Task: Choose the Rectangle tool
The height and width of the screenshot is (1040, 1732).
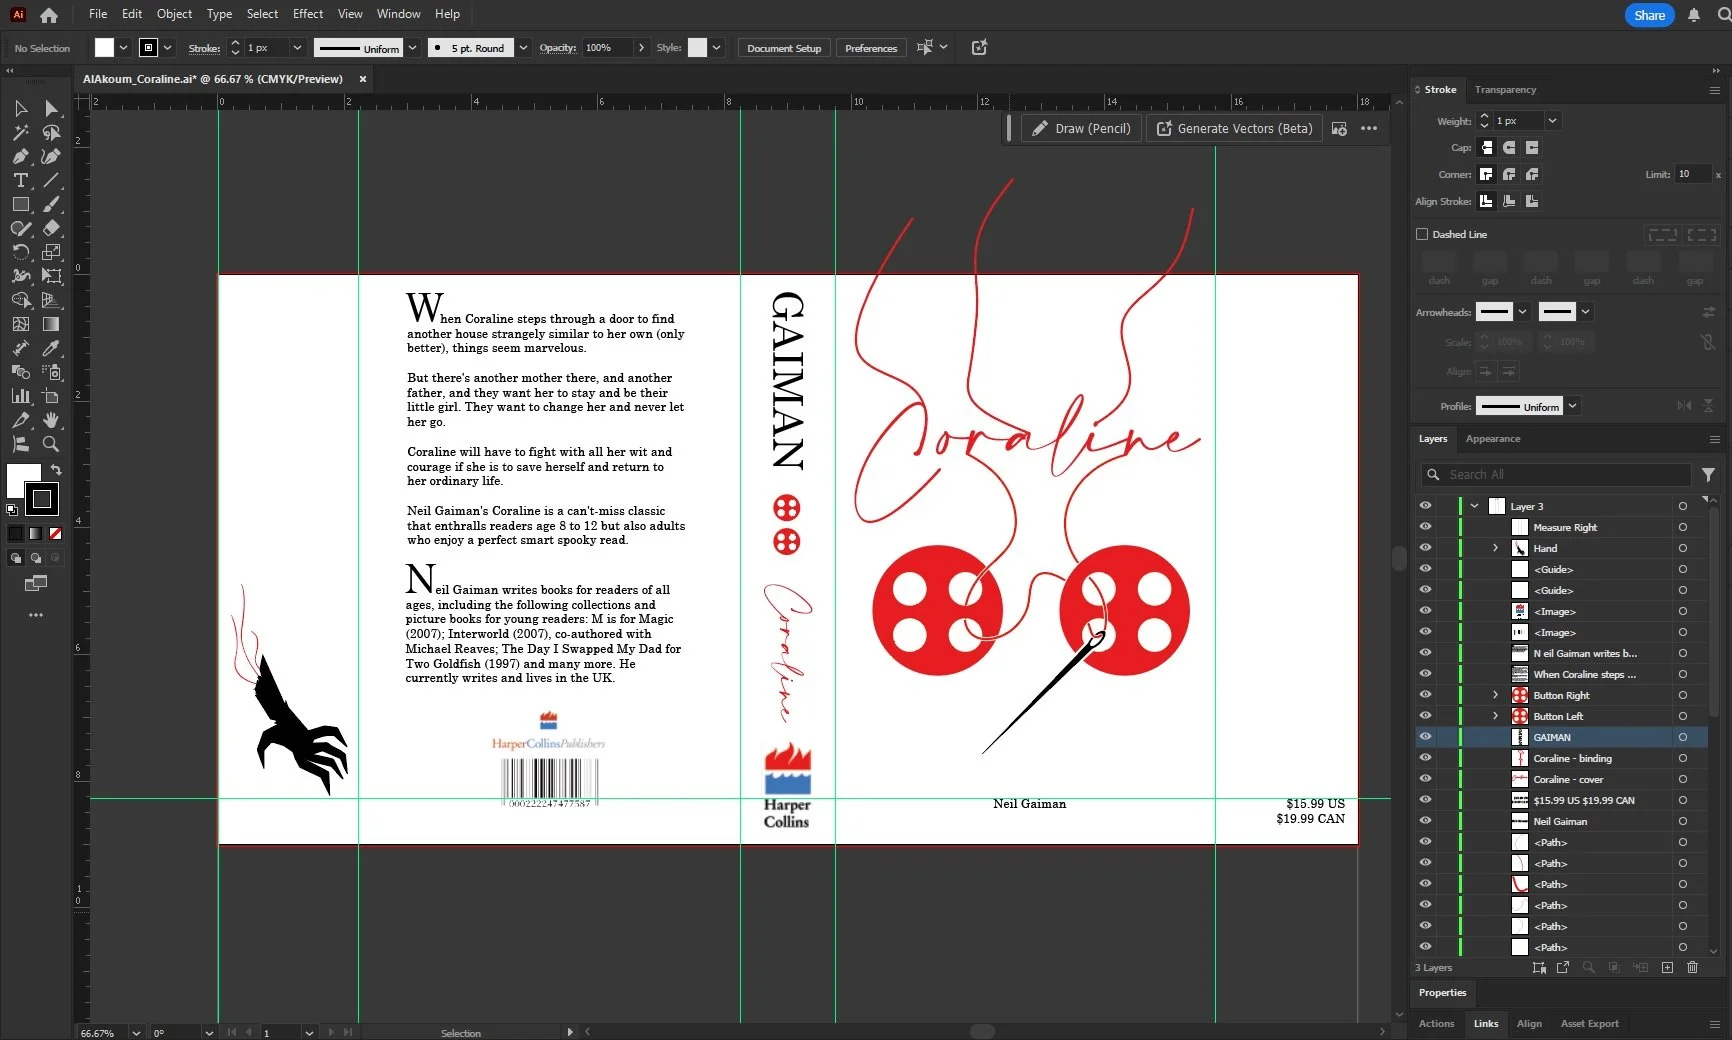Action: (x=20, y=204)
